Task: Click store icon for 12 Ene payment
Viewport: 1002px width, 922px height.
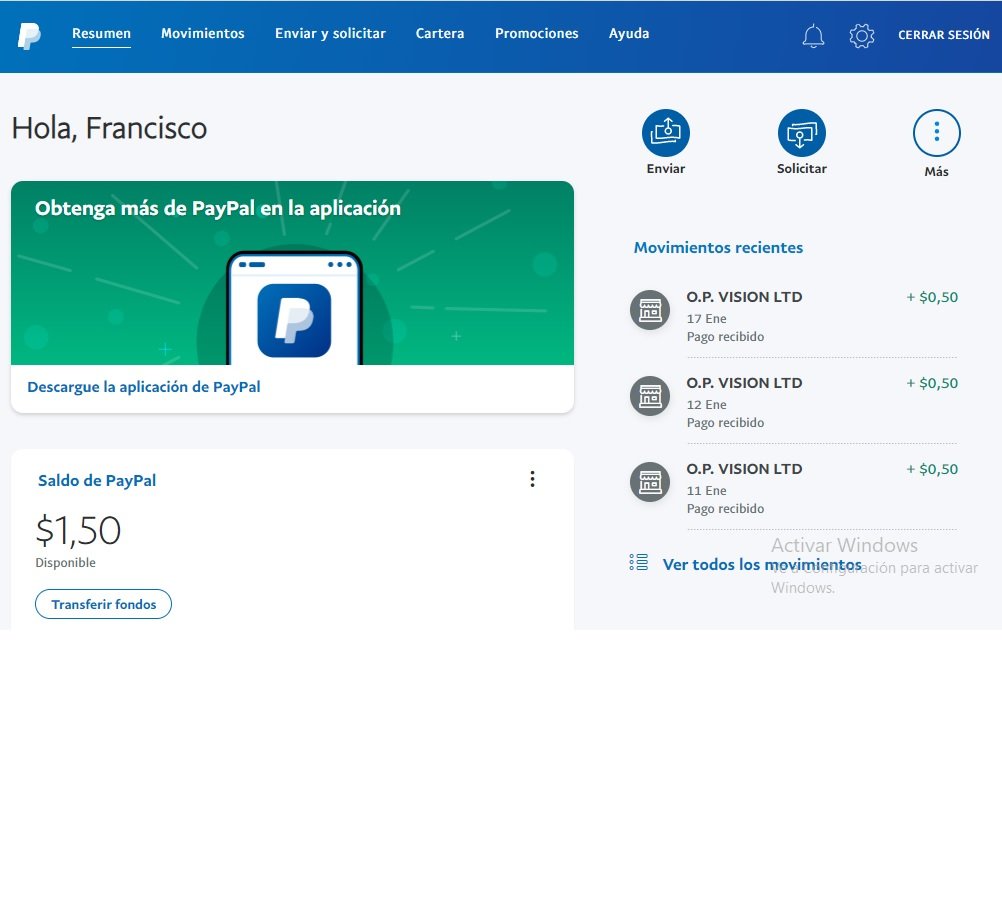Action: point(650,396)
